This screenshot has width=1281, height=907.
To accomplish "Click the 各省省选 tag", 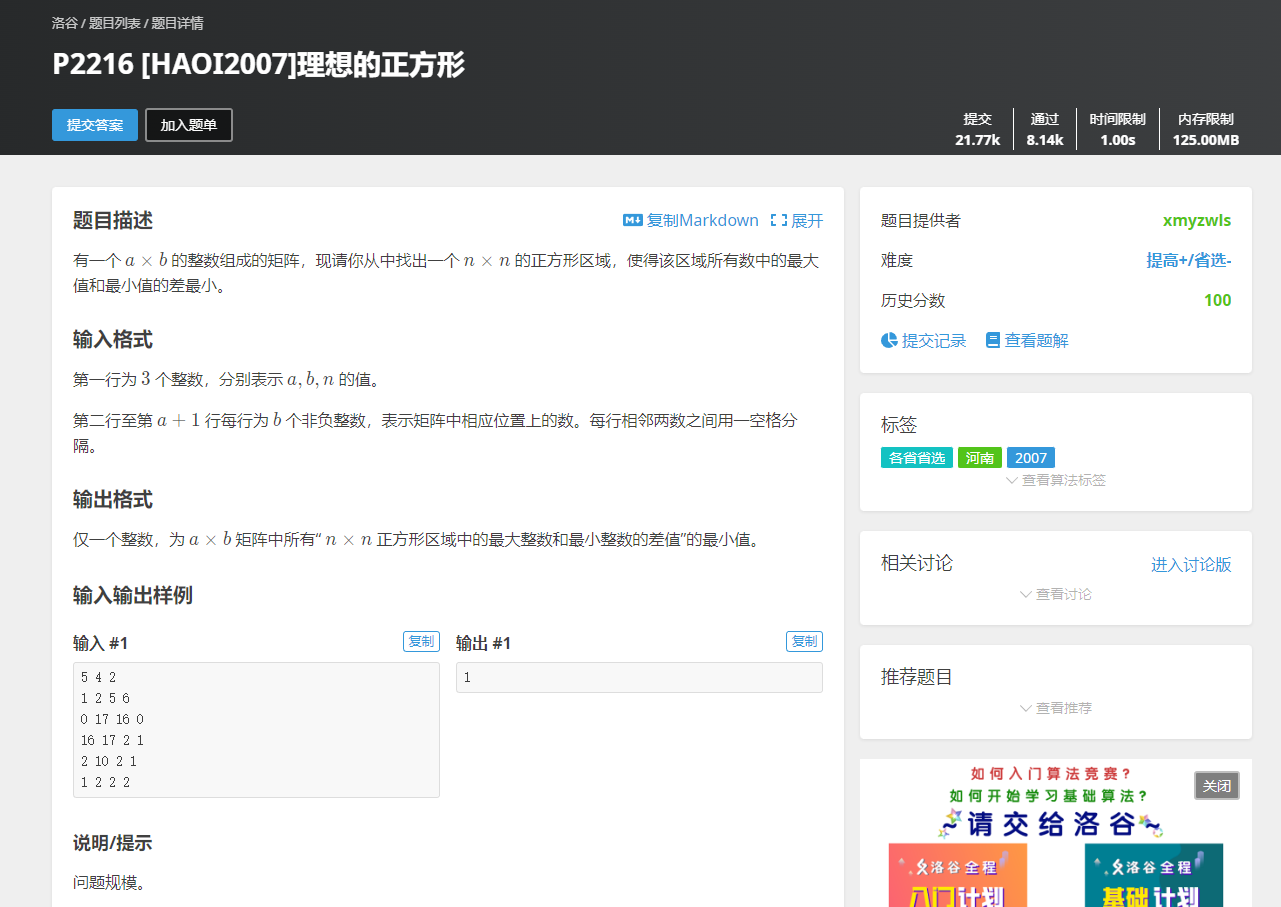I will click(917, 458).
